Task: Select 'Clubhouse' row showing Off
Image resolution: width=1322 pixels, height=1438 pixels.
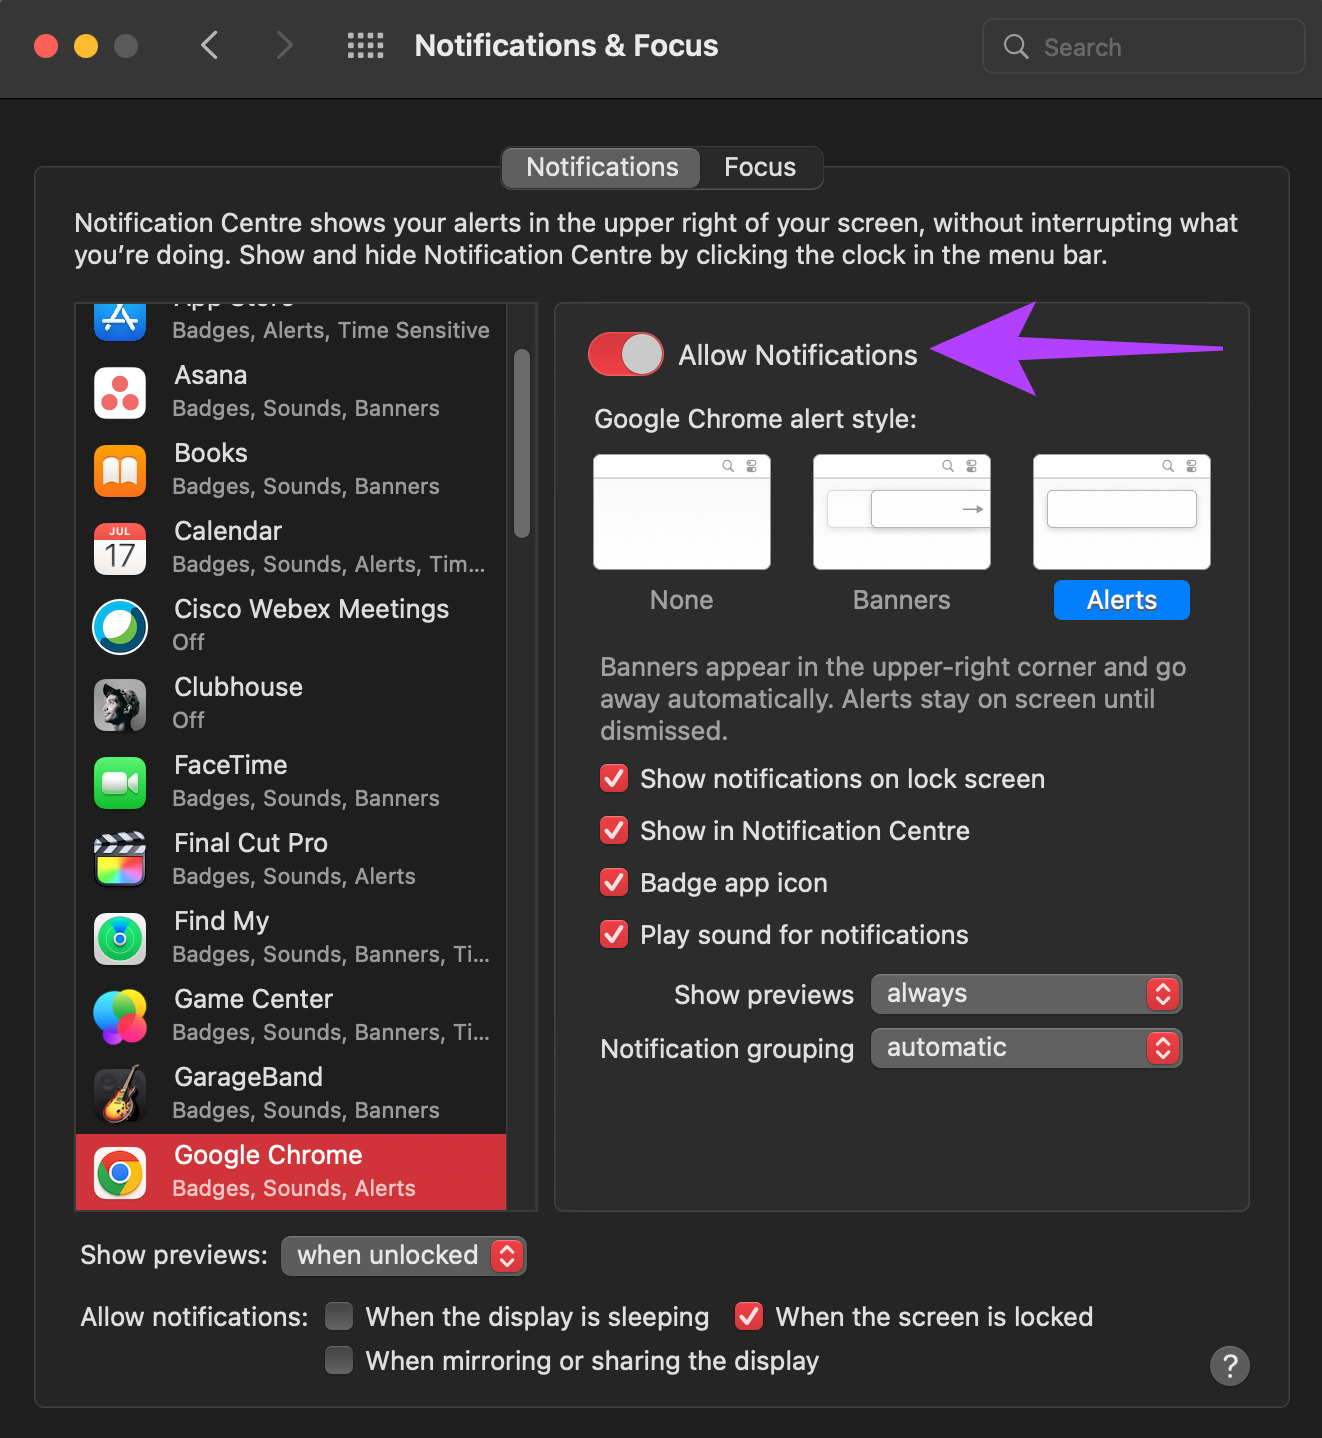Action: tap(291, 704)
